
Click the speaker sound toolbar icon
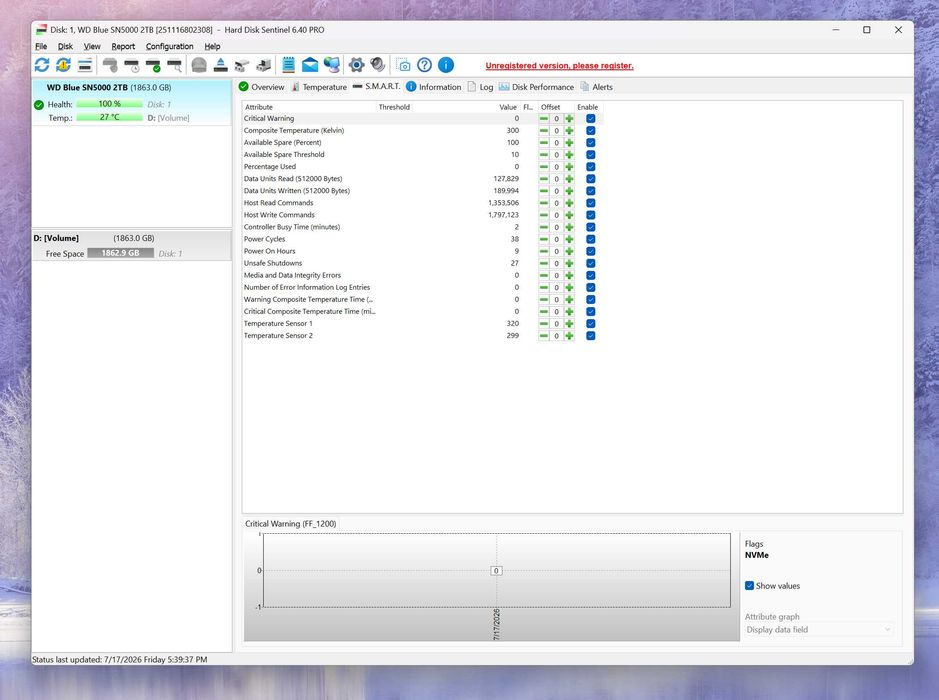pyautogui.click(x=377, y=64)
